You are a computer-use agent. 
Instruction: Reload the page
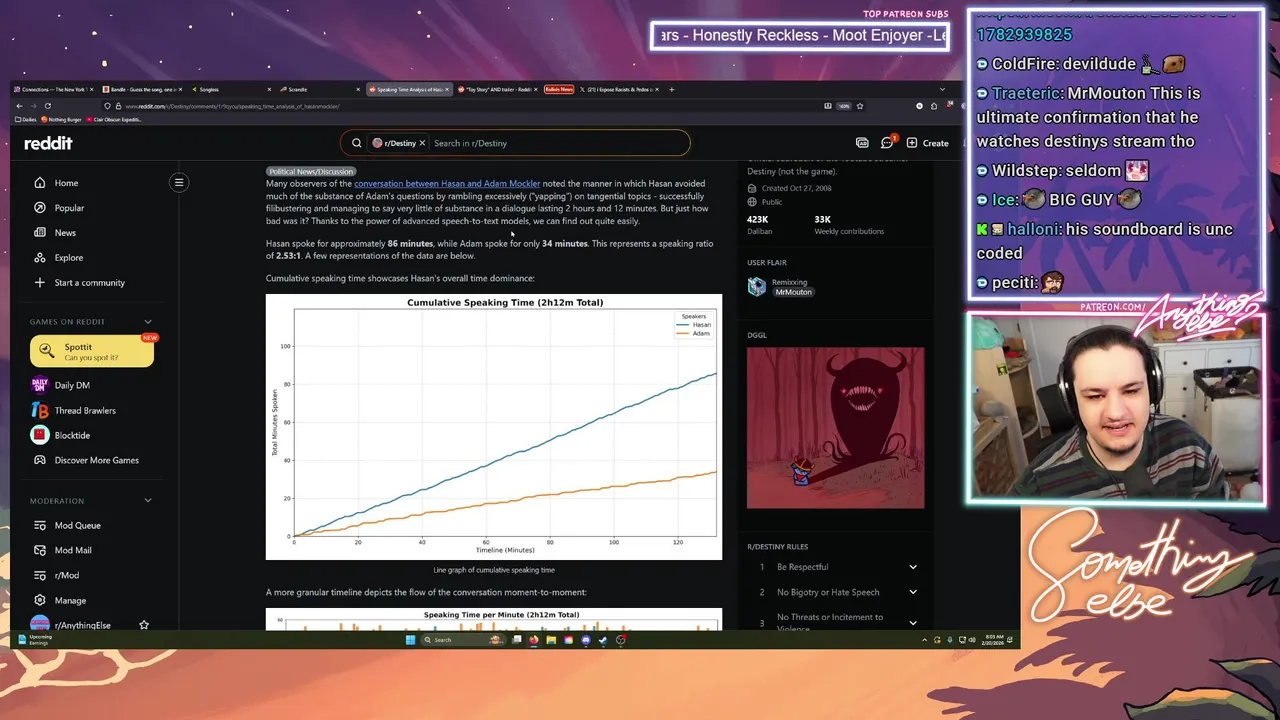[x=47, y=106]
